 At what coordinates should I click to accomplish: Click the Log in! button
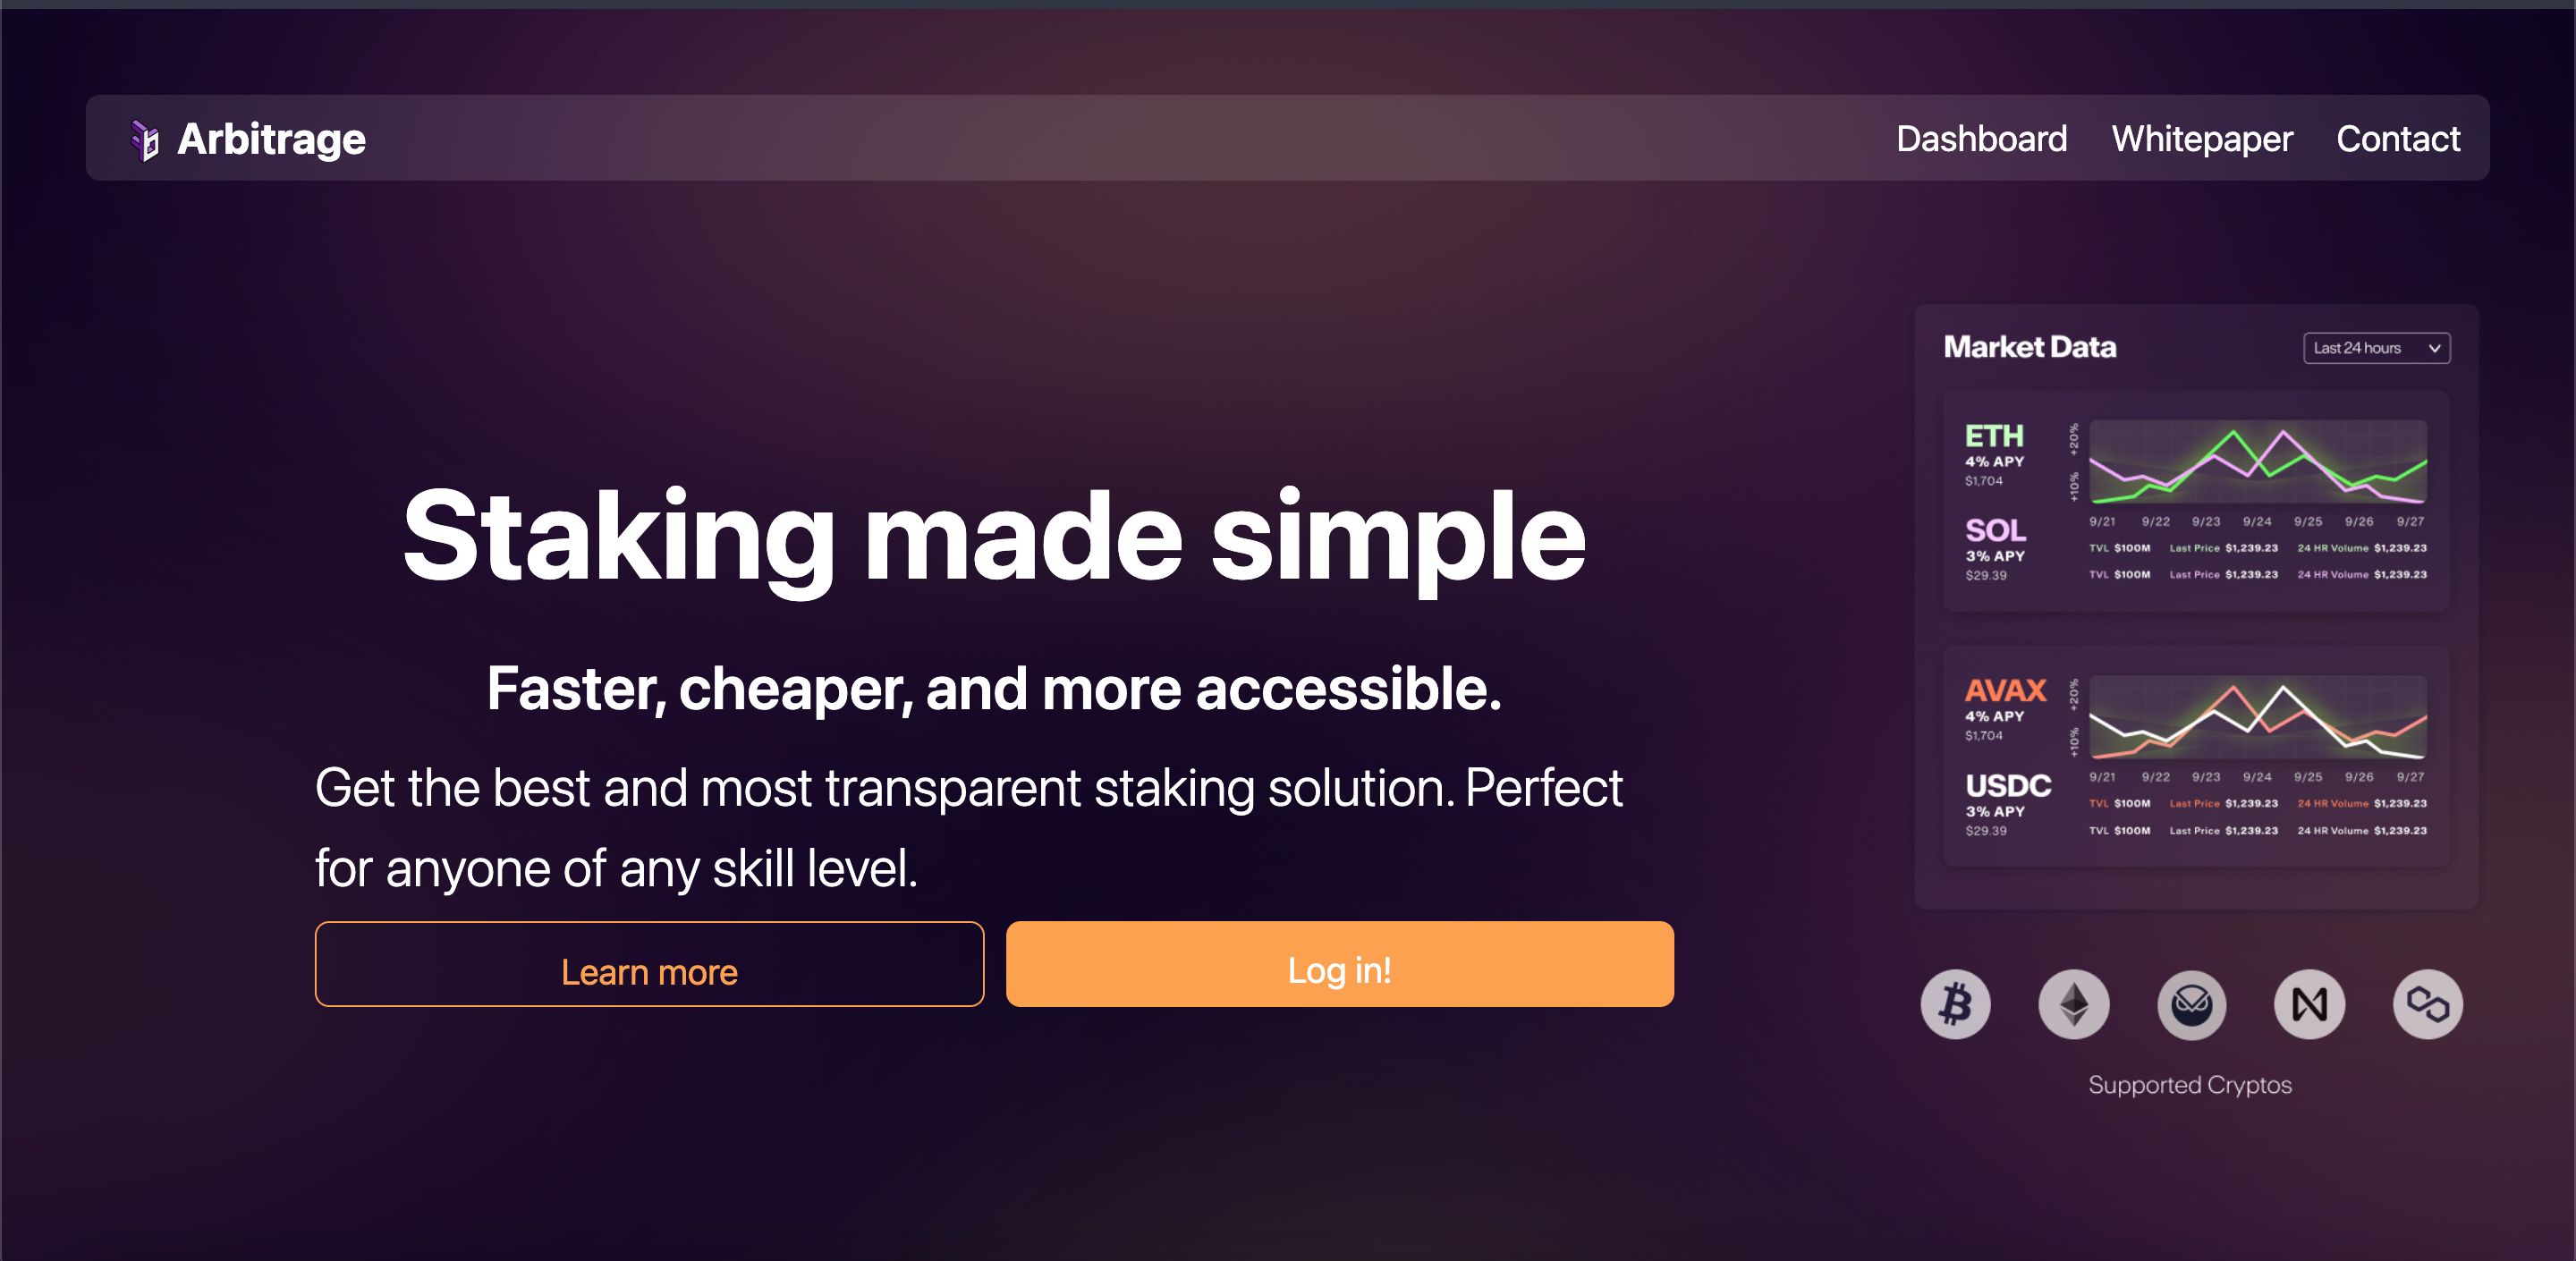tap(1339, 969)
